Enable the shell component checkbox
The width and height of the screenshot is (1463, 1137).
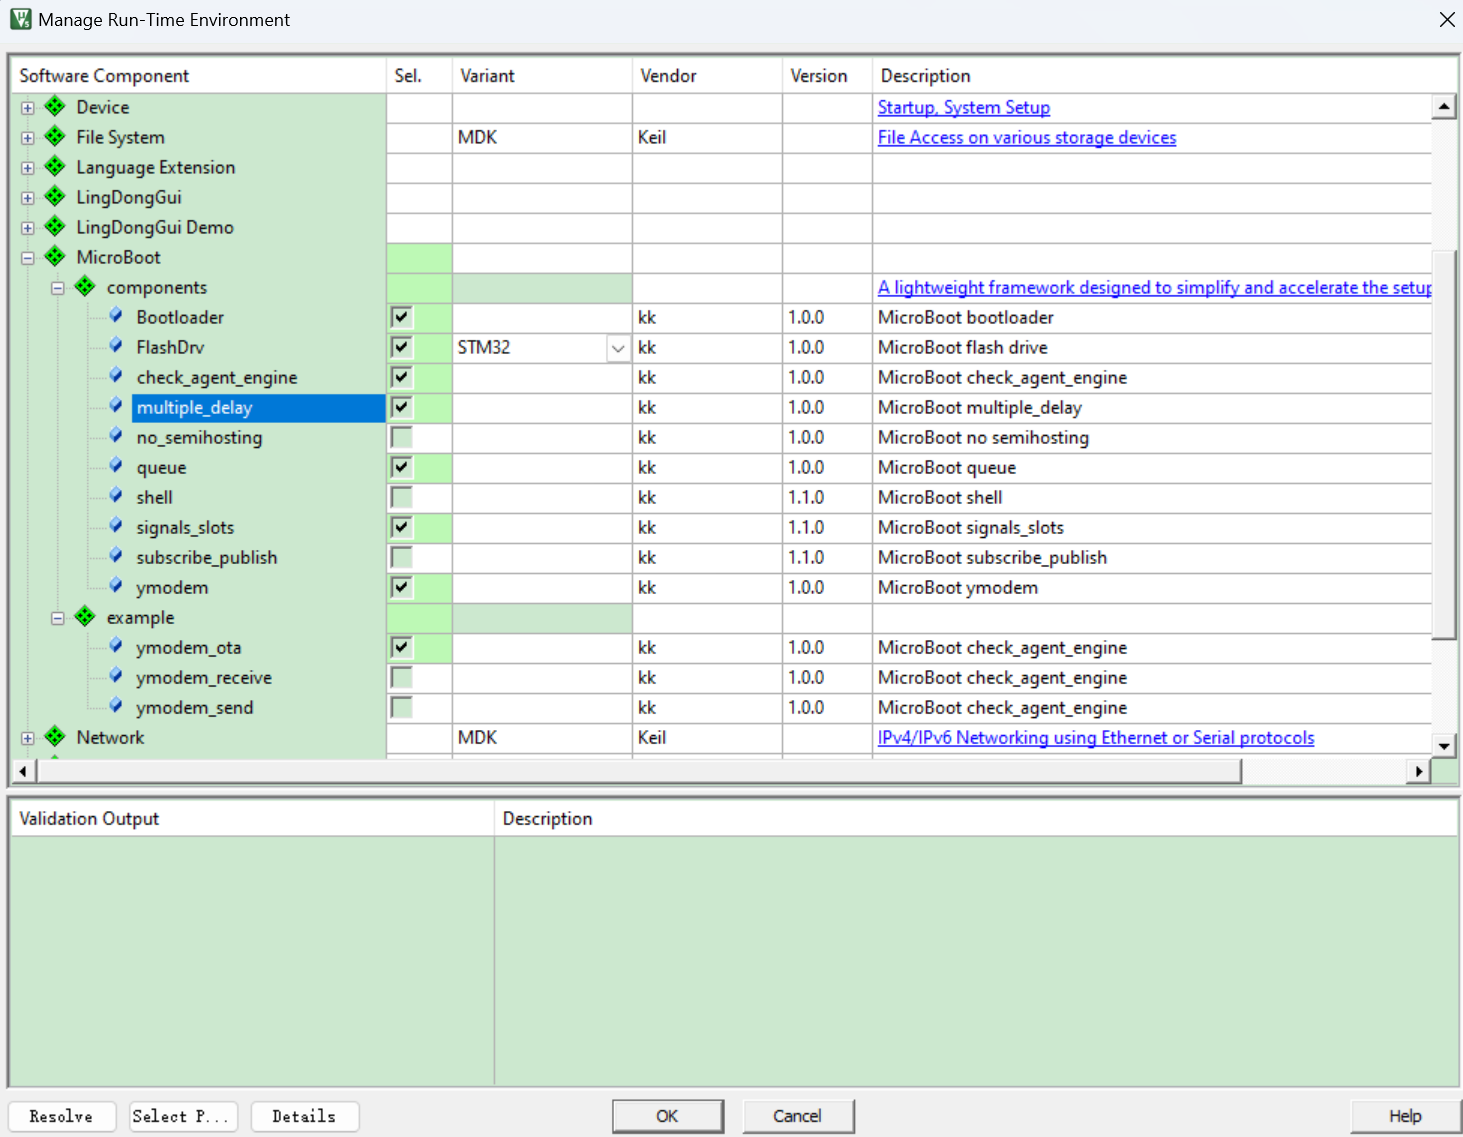point(401,497)
